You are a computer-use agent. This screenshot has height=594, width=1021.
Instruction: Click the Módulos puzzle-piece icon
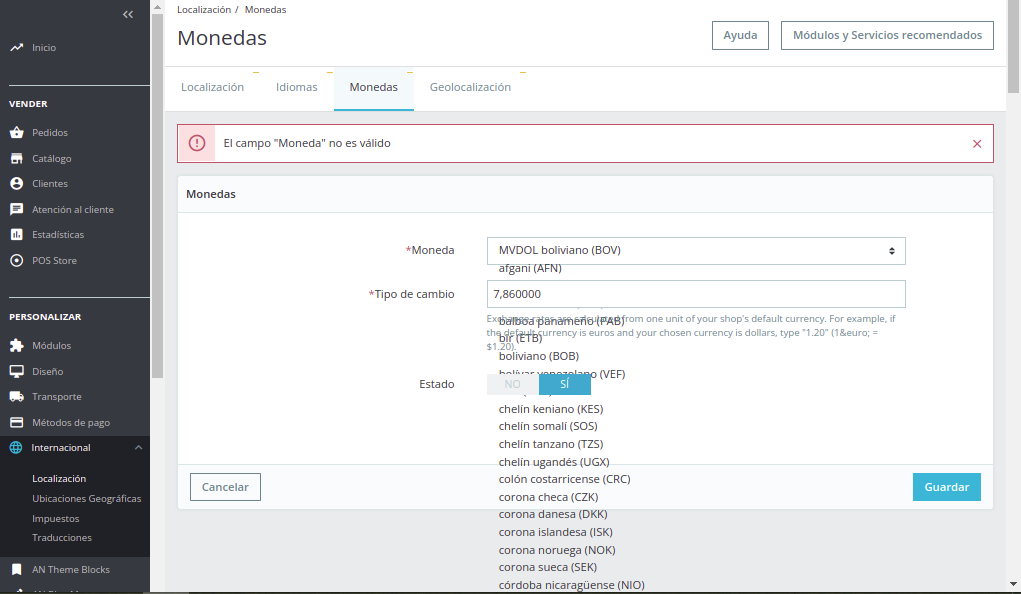coord(16,345)
